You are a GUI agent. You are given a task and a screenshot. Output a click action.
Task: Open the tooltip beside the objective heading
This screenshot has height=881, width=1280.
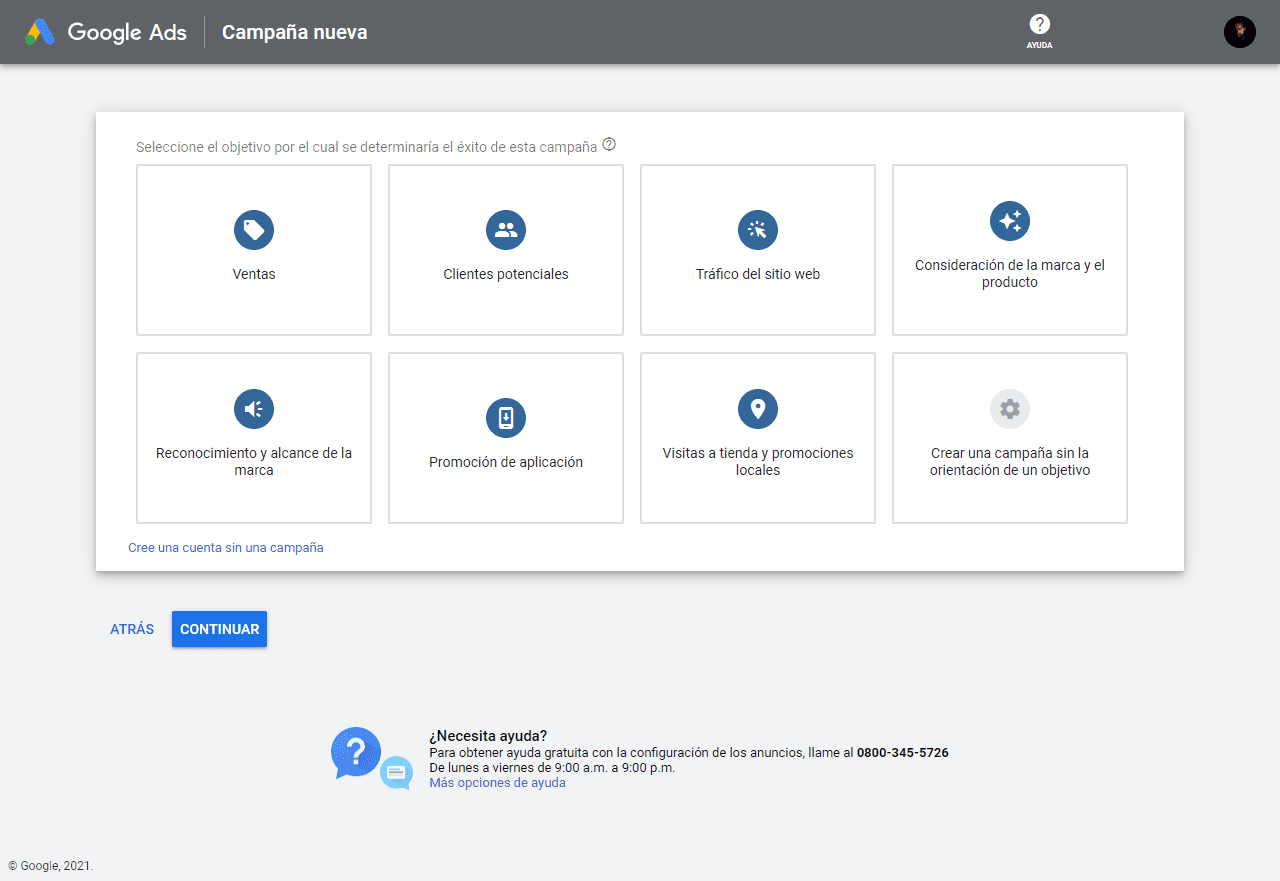[608, 144]
